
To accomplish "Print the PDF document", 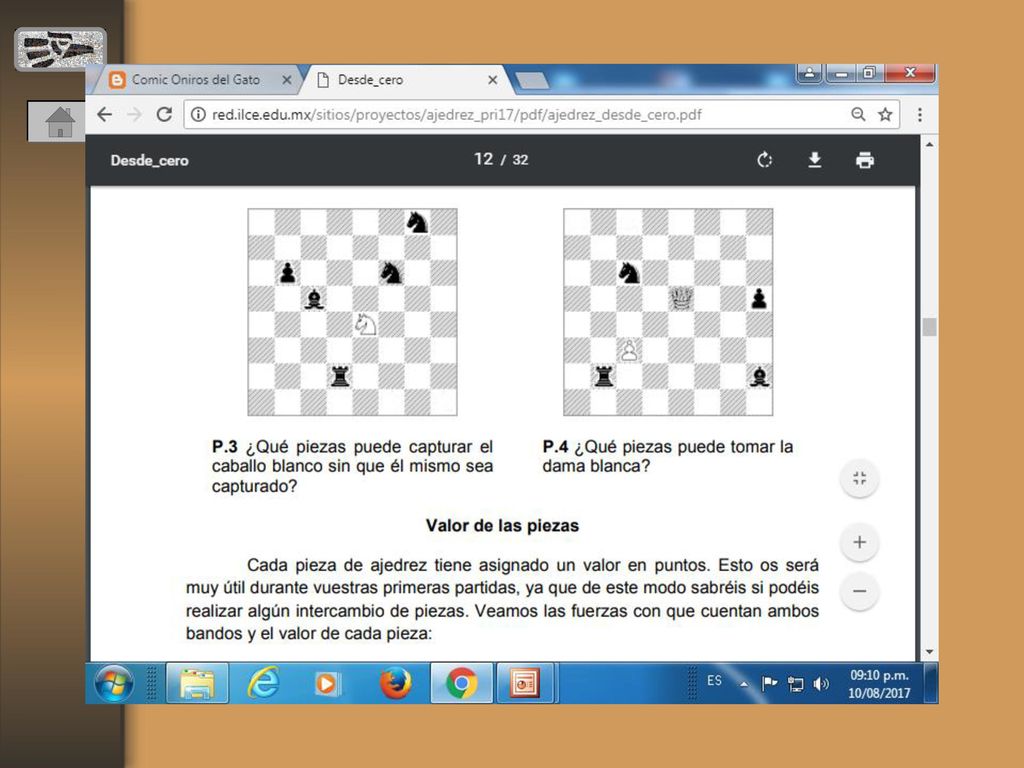I will 865,160.
